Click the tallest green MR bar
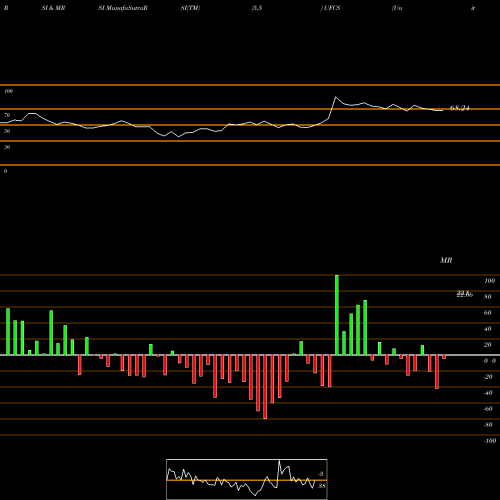Screen dimensions: 500x500 point(337,315)
